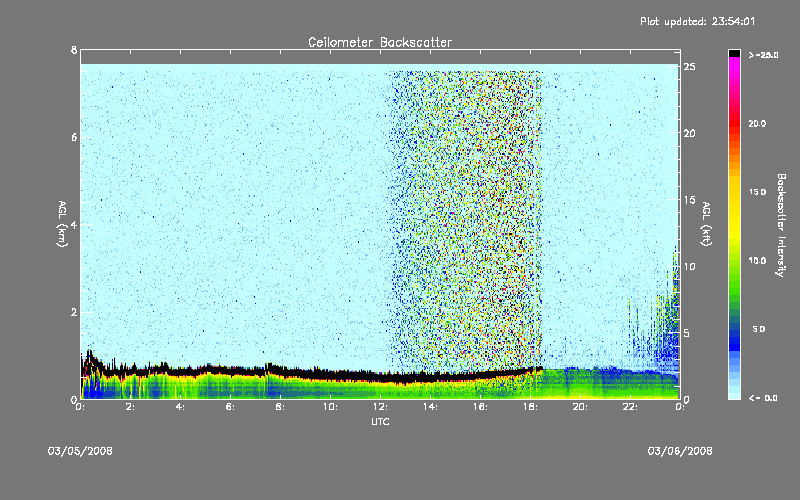Image resolution: width=800 pixels, height=500 pixels.
Task: Click the 14: hour label on the UTC axis
Action: [430, 407]
